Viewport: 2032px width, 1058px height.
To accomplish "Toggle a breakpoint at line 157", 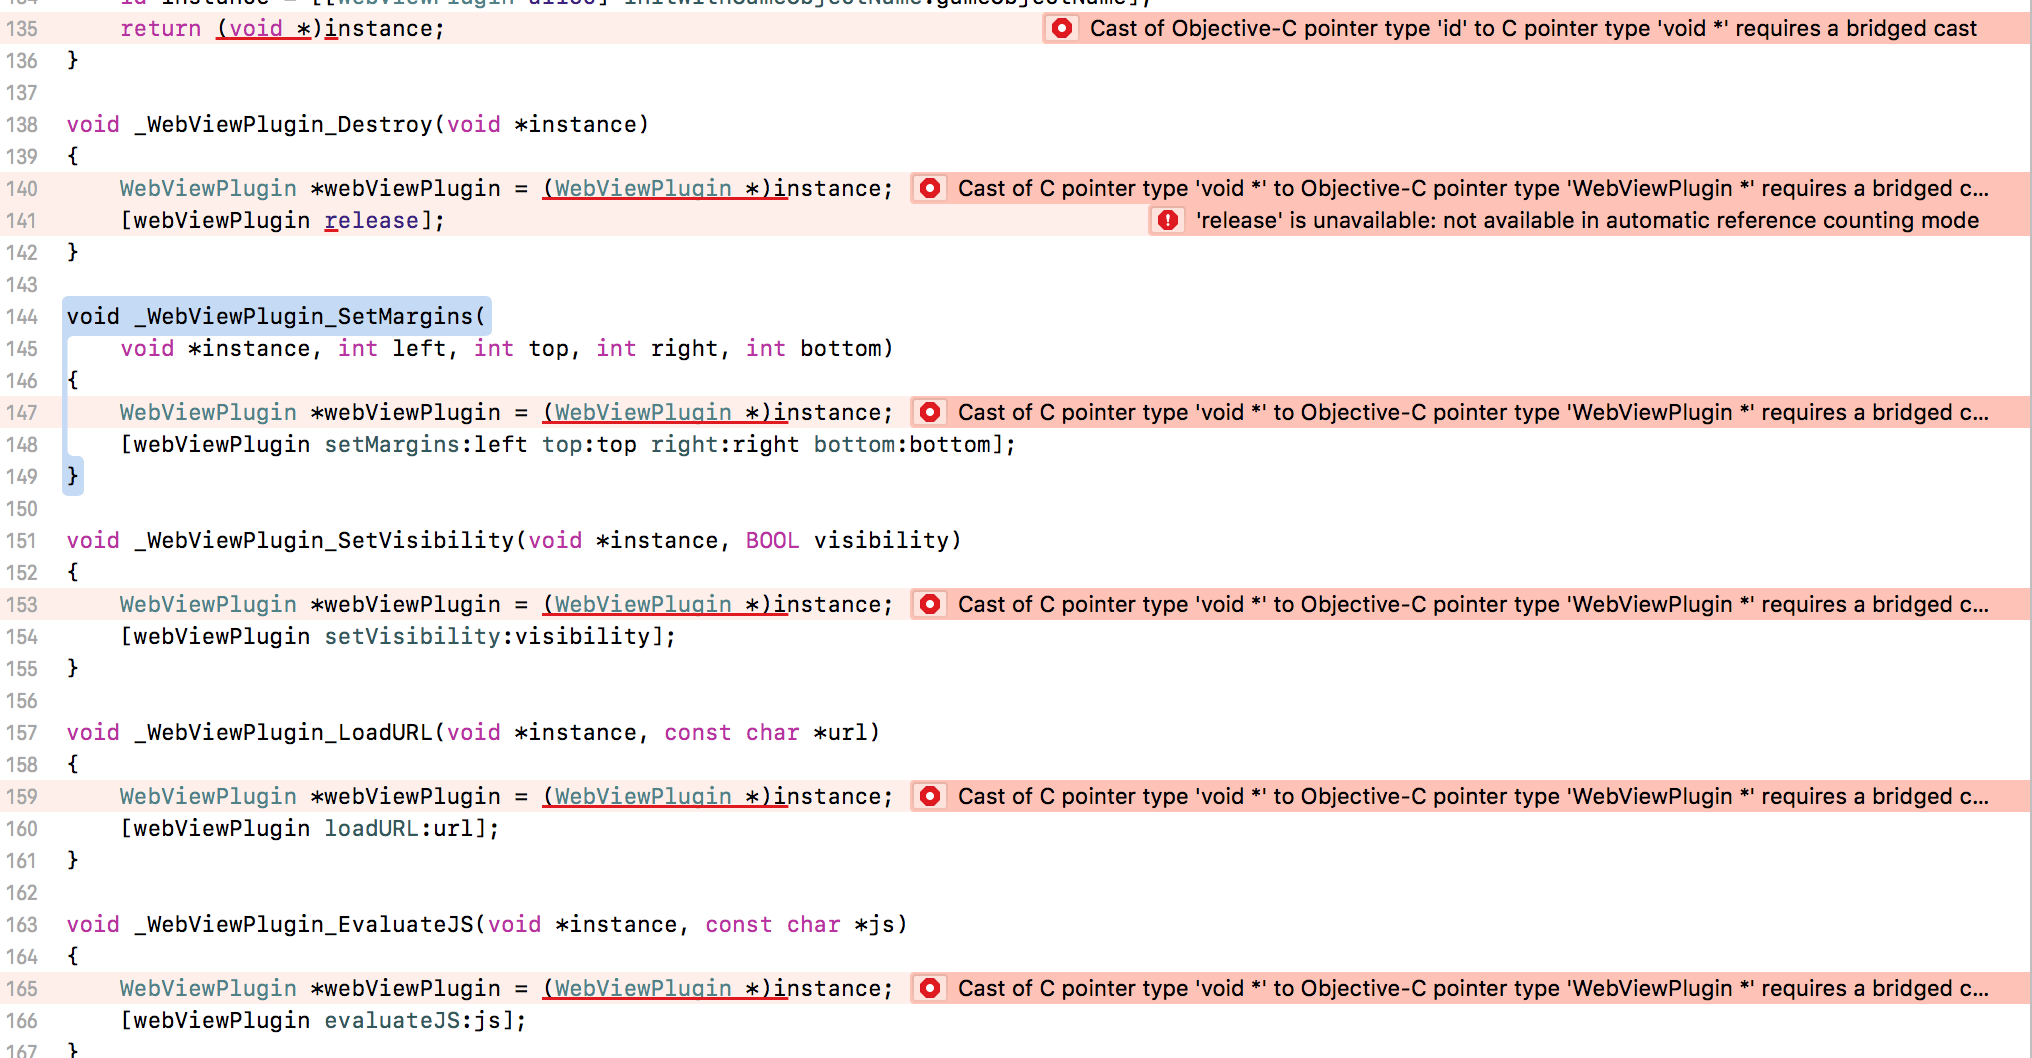I will click(x=22, y=732).
